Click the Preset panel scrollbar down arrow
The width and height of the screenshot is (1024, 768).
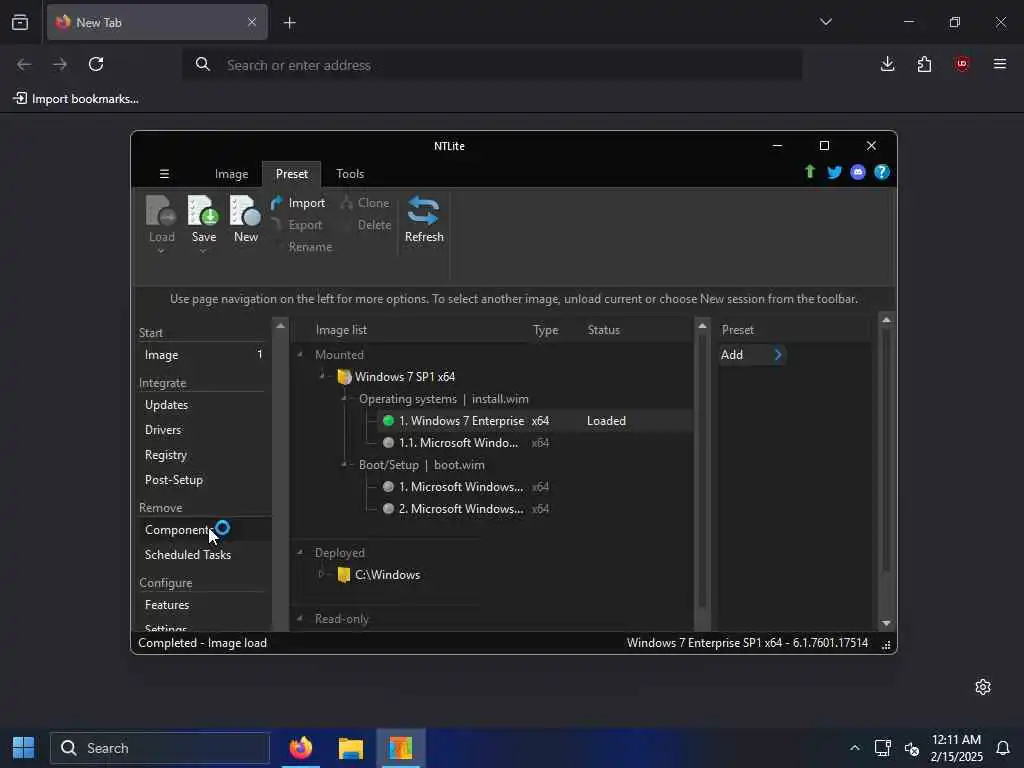click(x=886, y=623)
